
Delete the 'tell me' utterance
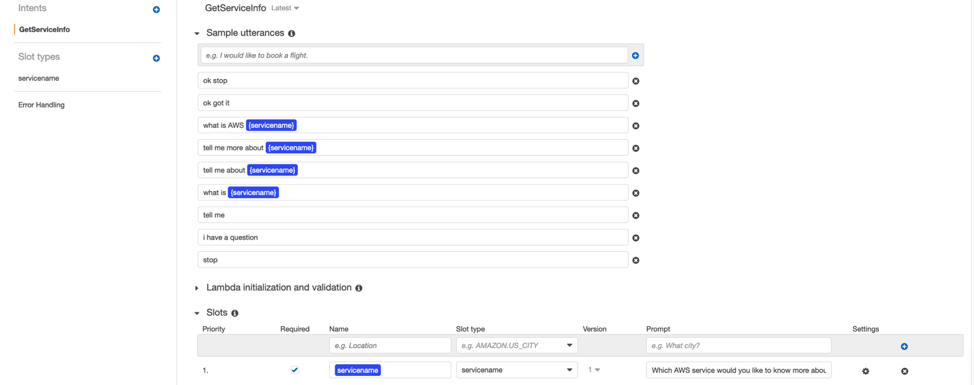click(635, 215)
